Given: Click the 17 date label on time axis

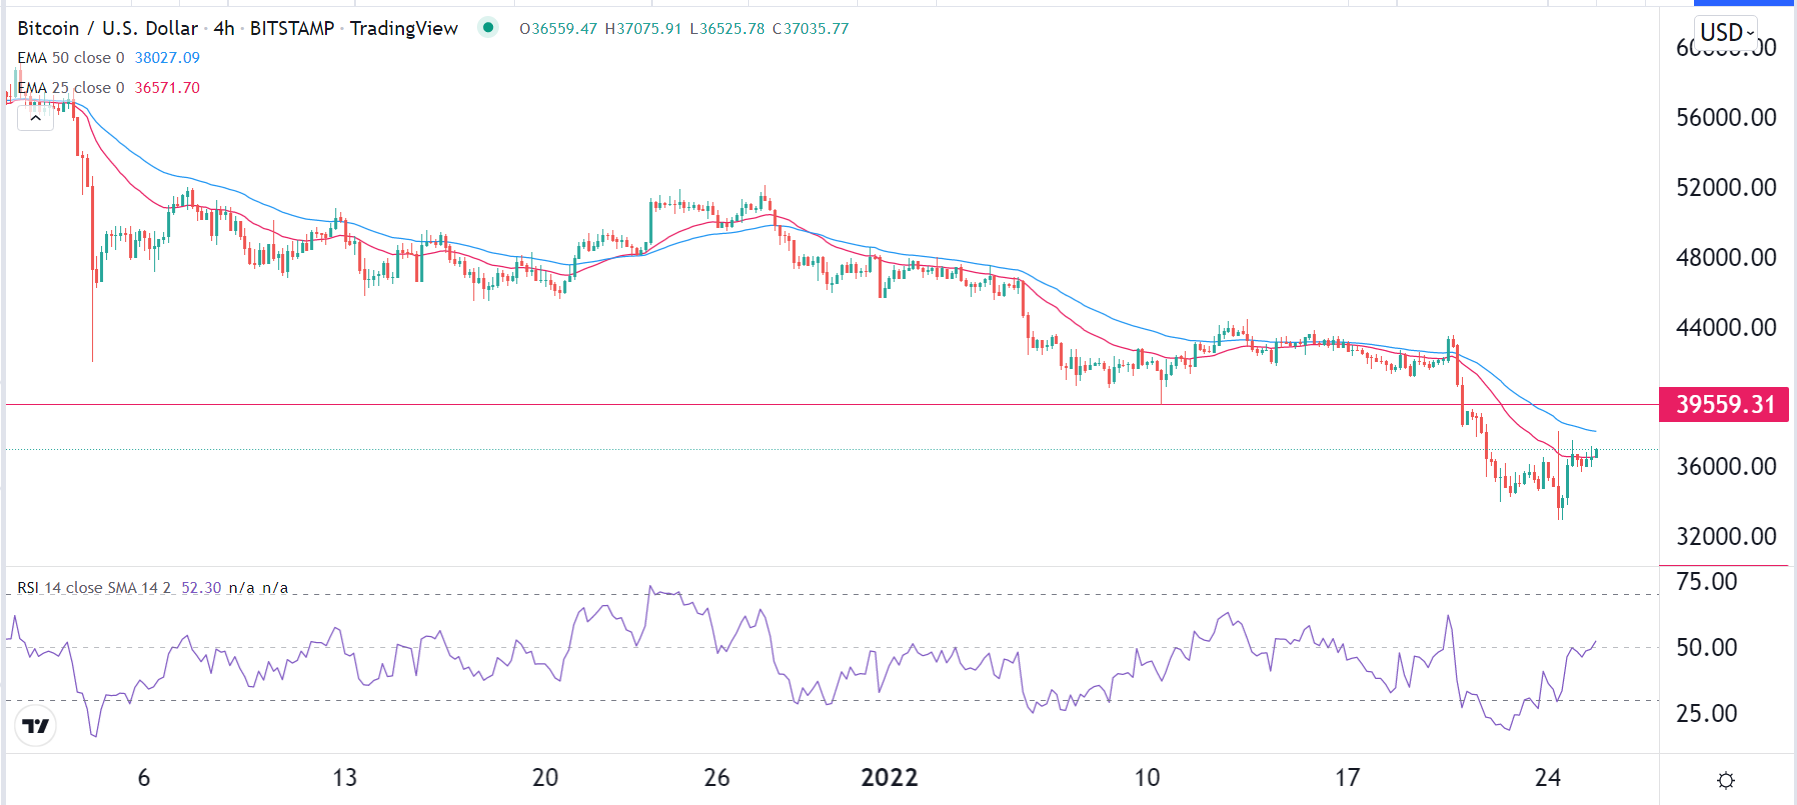Looking at the screenshot, I should click(1347, 778).
